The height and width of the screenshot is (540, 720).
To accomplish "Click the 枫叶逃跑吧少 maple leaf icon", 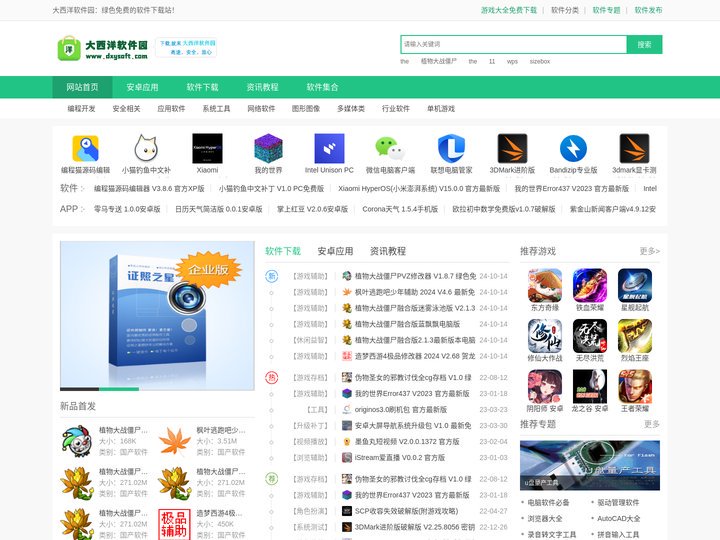I will (174, 441).
